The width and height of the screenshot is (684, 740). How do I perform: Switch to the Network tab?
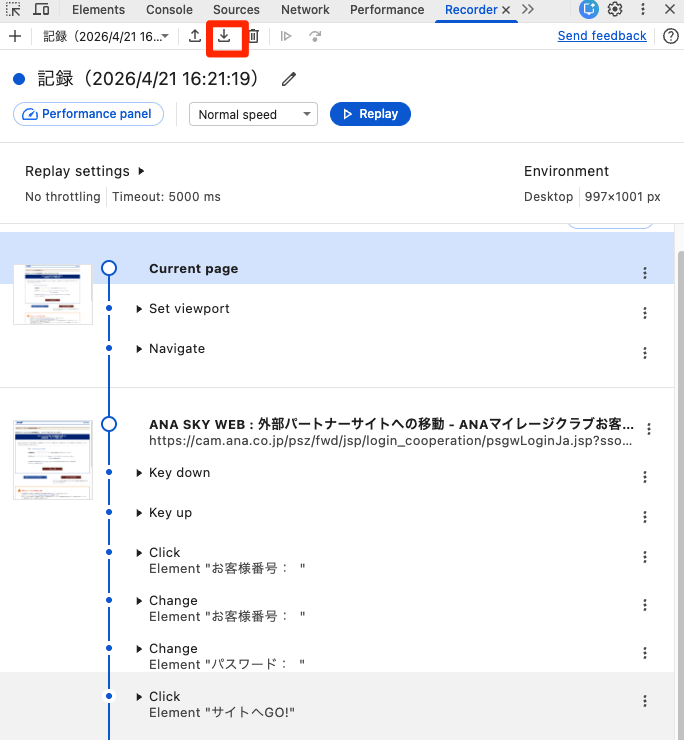(305, 9)
